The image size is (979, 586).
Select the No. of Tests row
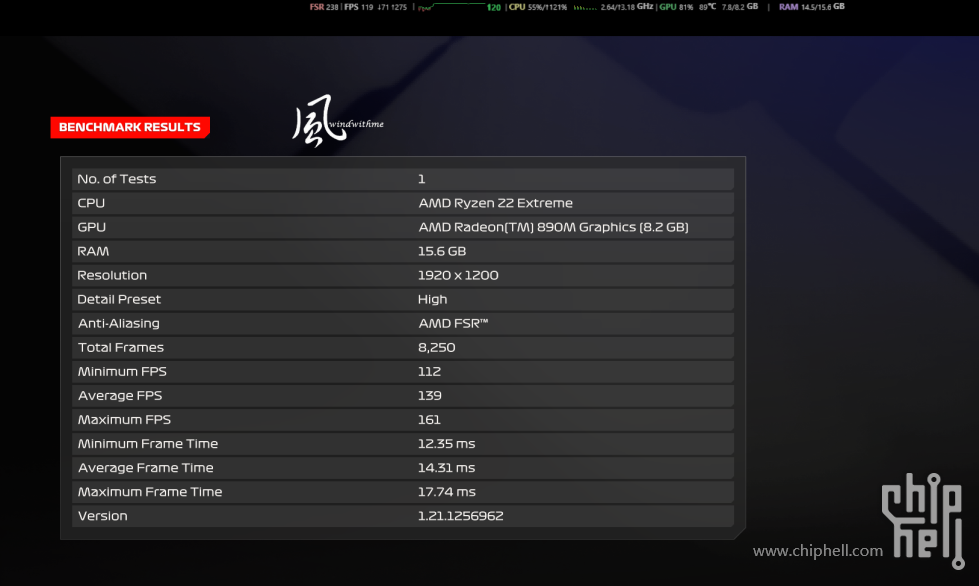click(x=403, y=179)
